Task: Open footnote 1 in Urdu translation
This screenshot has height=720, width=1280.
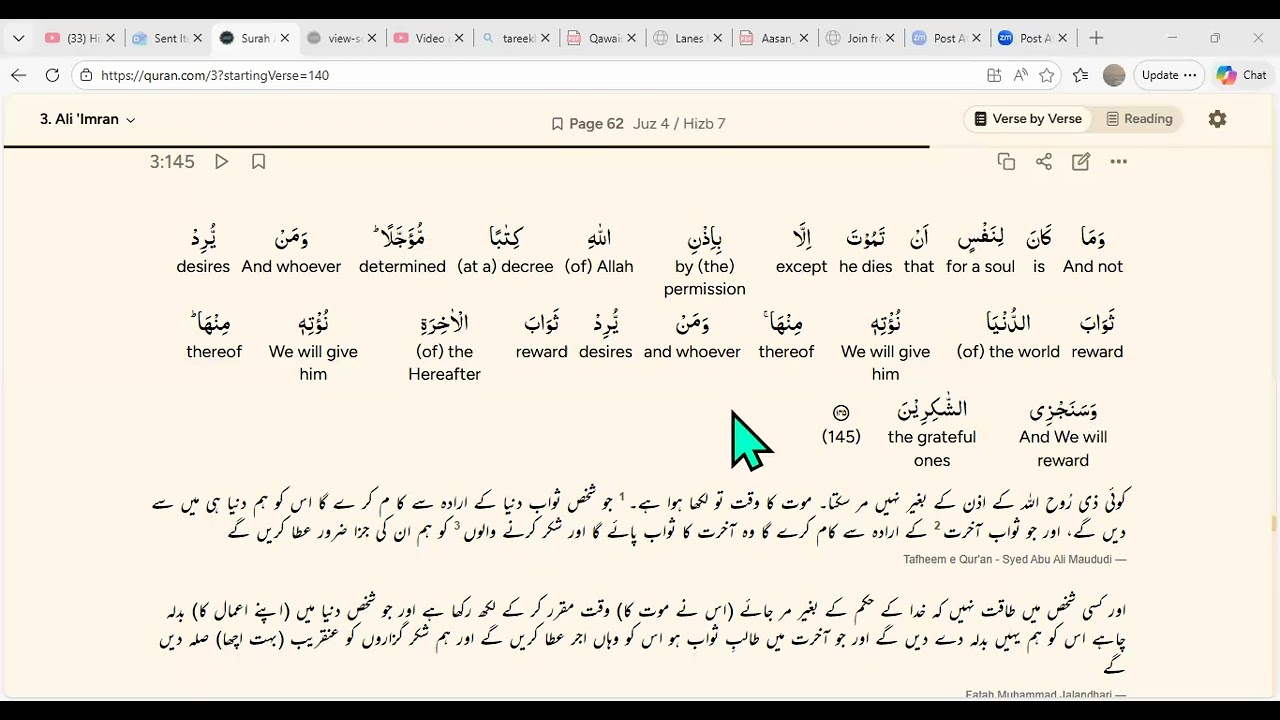Action: click(x=621, y=496)
